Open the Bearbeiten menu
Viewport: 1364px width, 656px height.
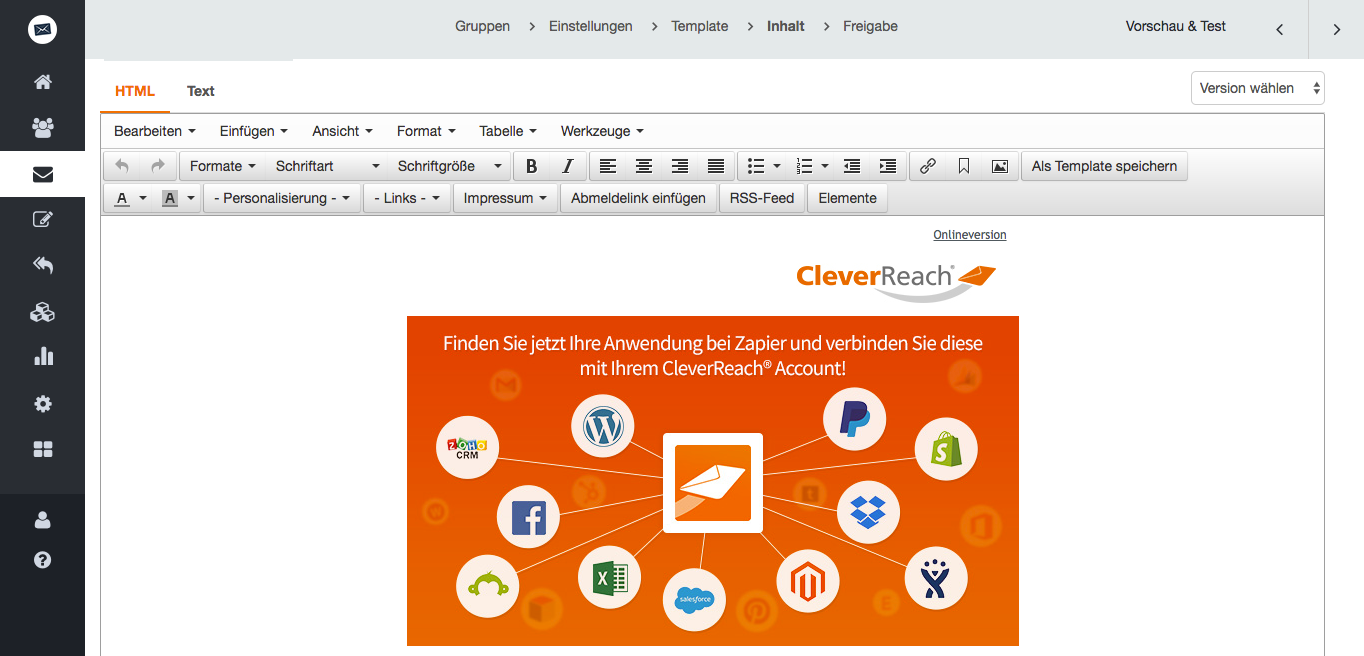pyautogui.click(x=155, y=131)
